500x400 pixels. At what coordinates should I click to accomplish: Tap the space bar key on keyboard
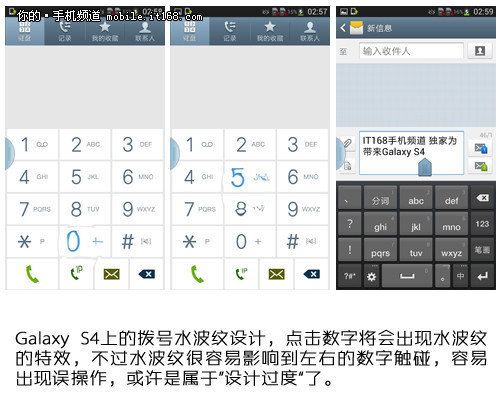[x=407, y=276]
